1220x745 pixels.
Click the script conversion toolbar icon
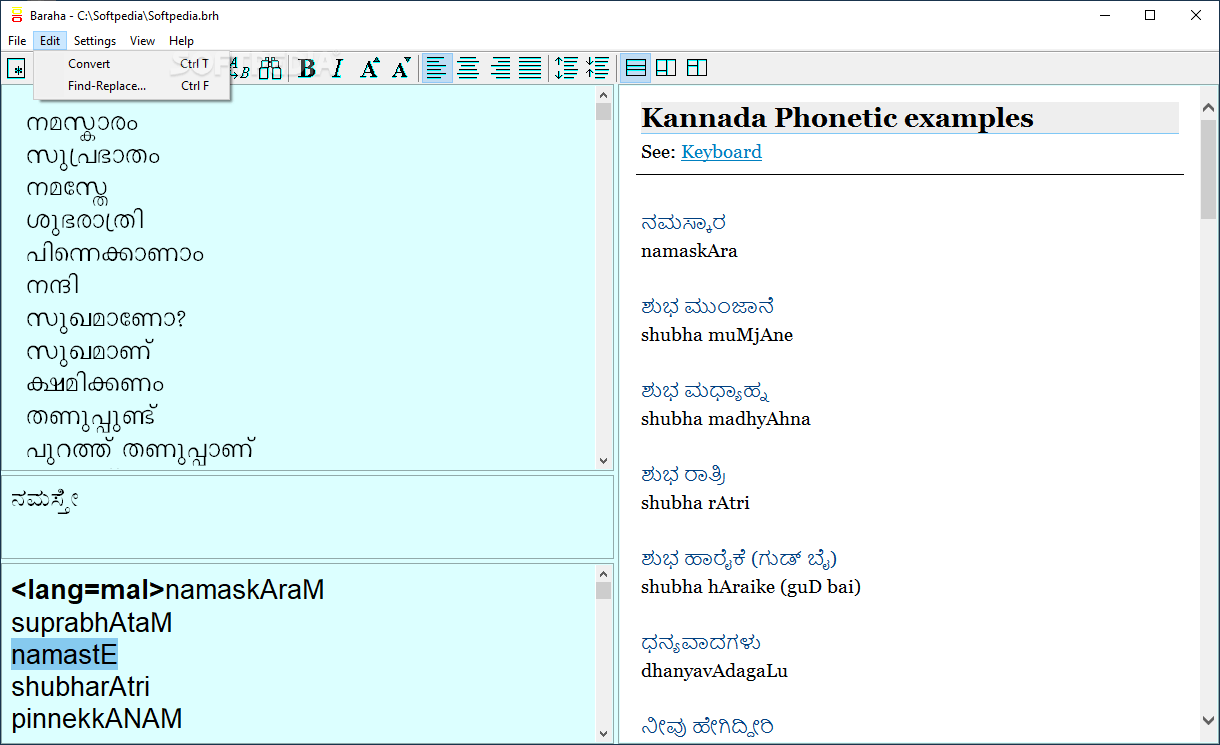(240, 68)
